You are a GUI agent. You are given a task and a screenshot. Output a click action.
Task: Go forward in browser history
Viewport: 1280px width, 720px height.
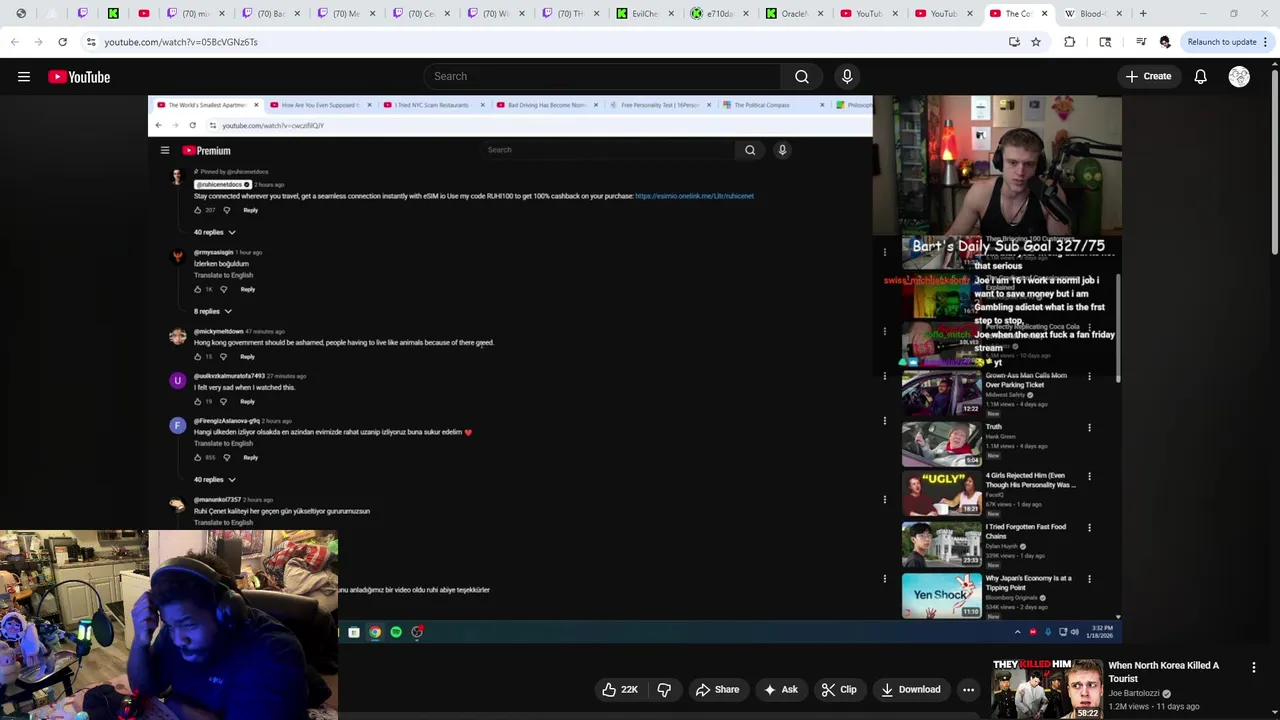tap(39, 42)
